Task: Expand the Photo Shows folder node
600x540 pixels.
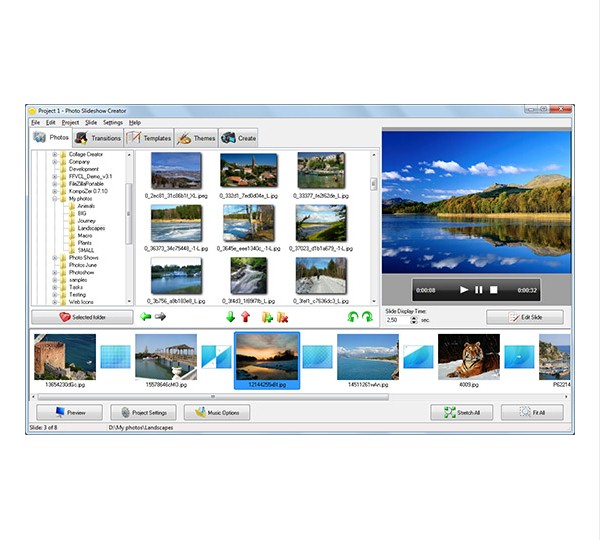Action: tap(55, 257)
